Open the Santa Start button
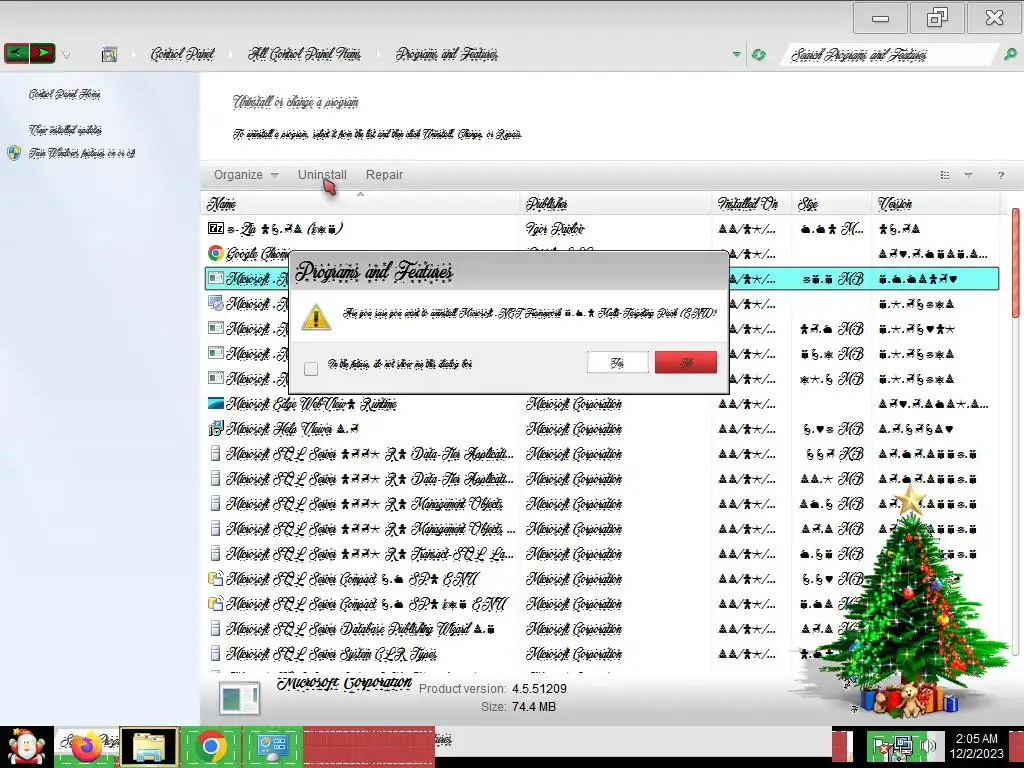This screenshot has width=1024, height=768. (x=27, y=747)
